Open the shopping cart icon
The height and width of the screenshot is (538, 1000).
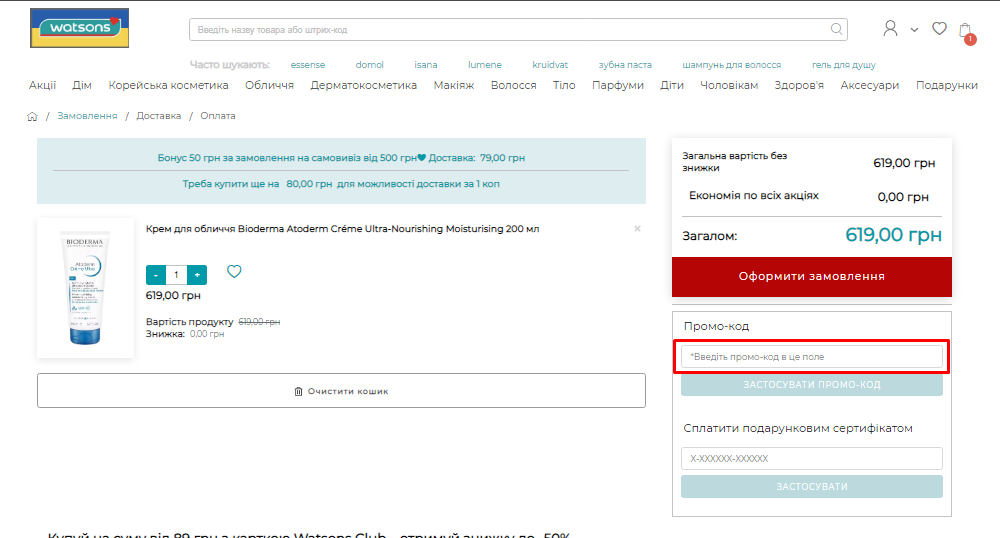(x=966, y=31)
